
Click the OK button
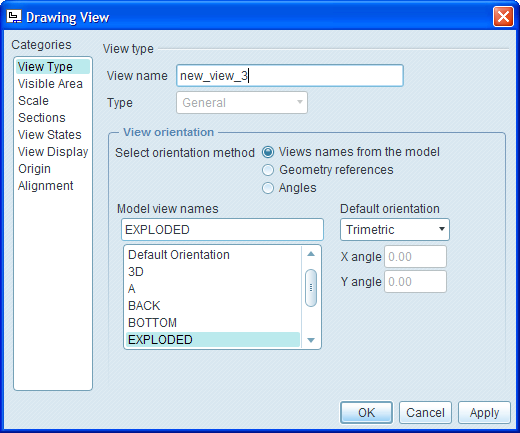point(366,413)
